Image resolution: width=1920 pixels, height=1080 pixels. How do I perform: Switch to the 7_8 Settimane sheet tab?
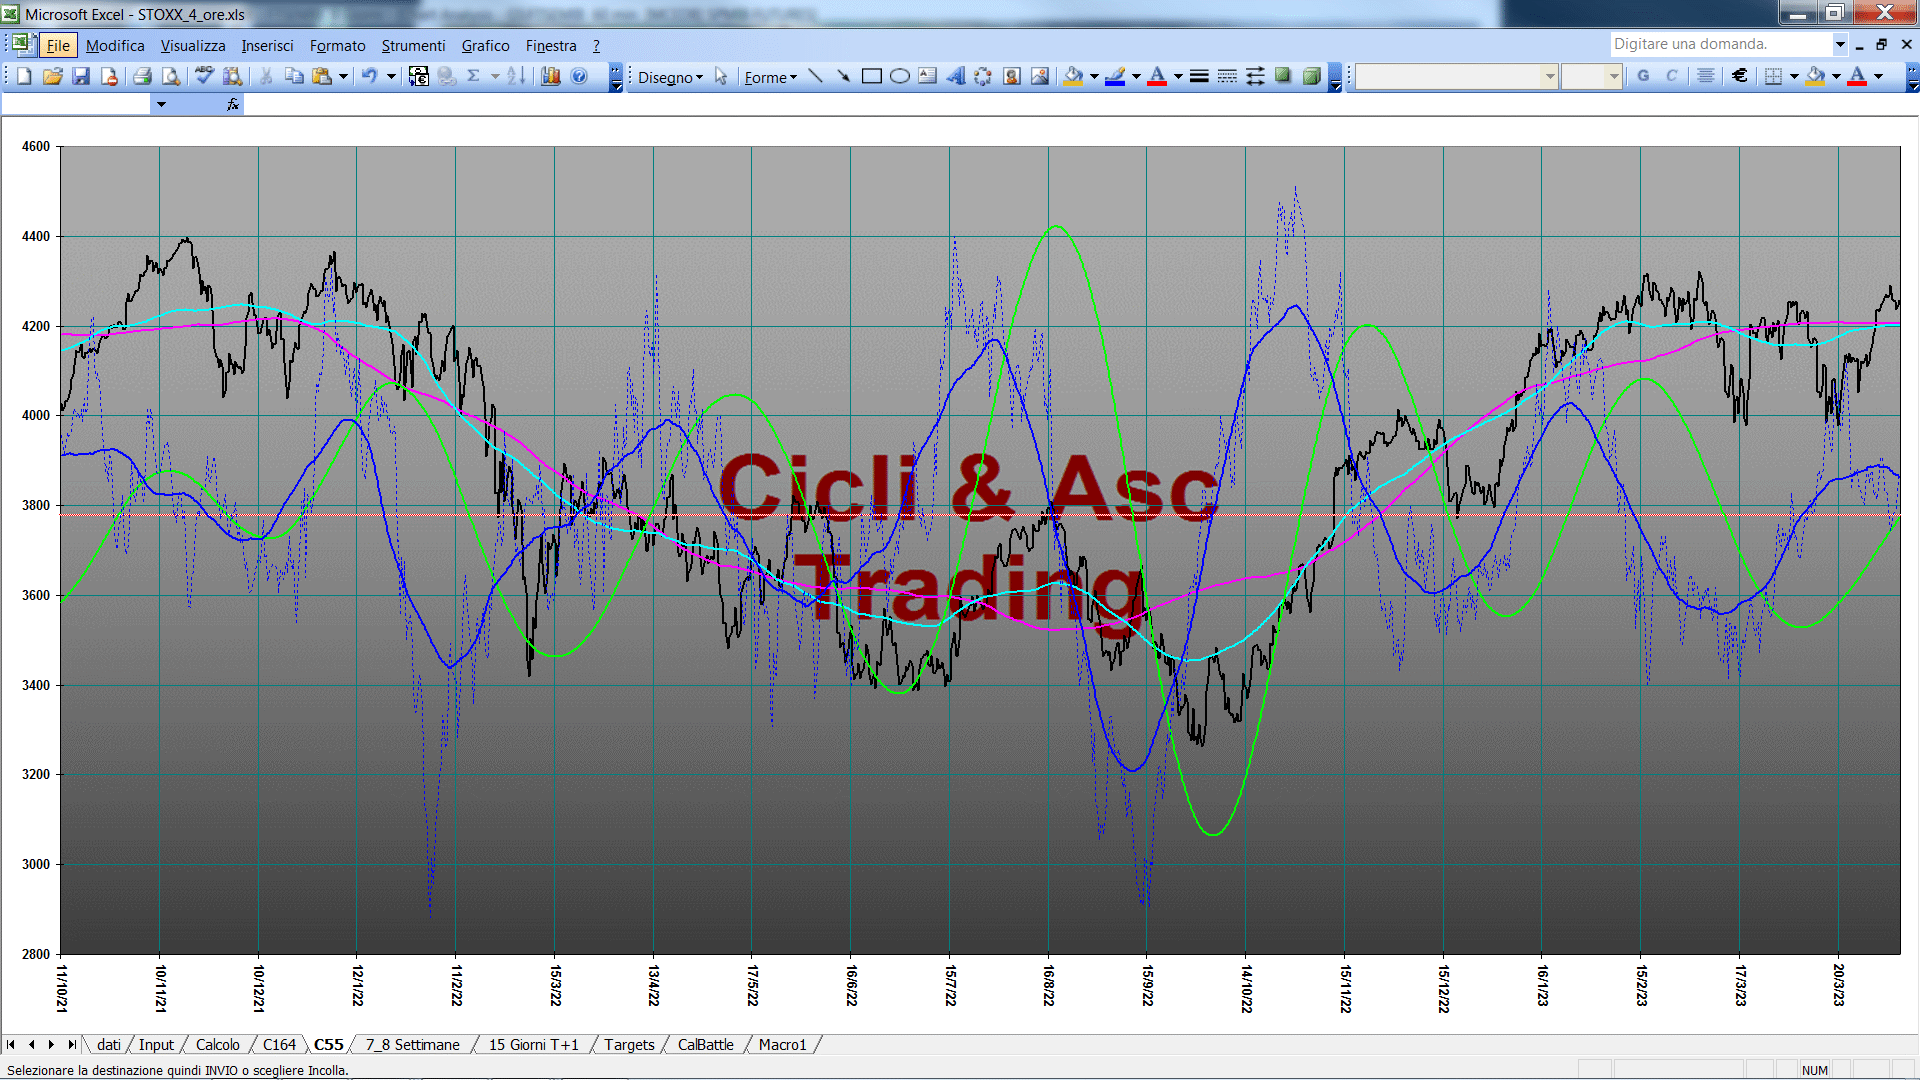coord(412,1044)
